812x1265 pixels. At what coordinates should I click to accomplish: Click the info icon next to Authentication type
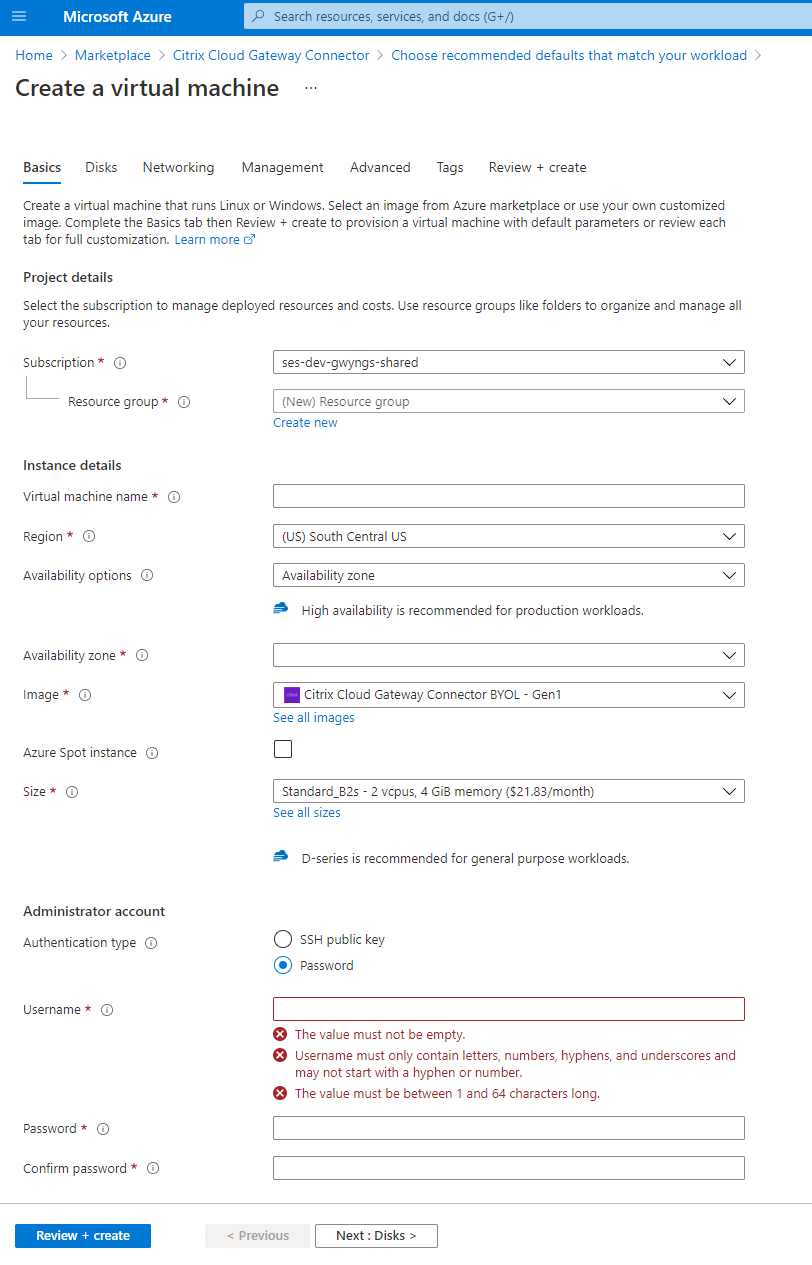(x=151, y=943)
